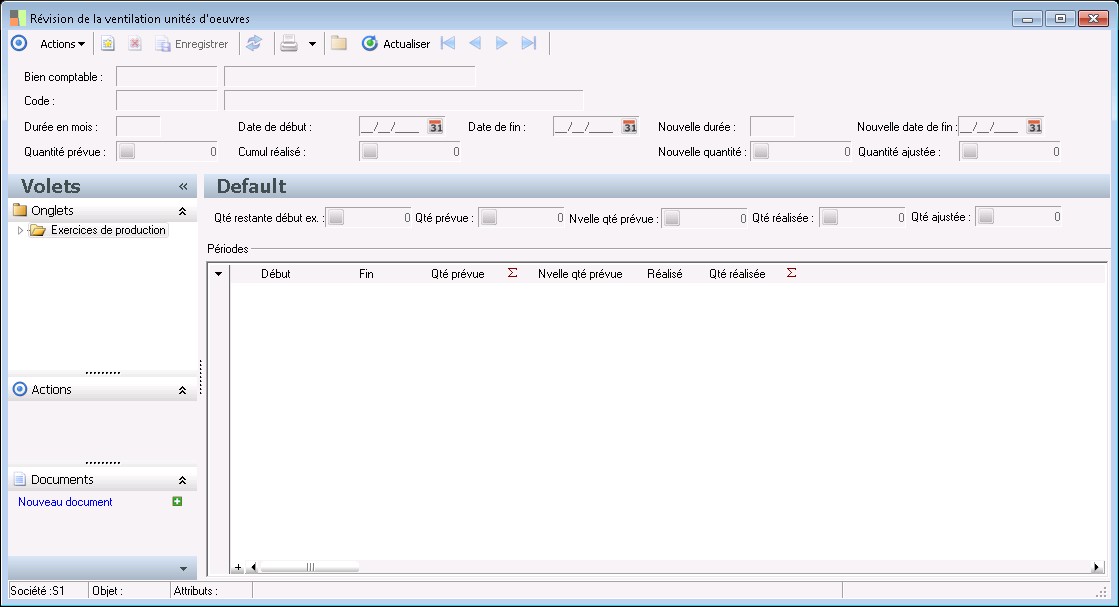Open calendar for Date de début
The width and height of the screenshot is (1119, 607).
[436, 127]
